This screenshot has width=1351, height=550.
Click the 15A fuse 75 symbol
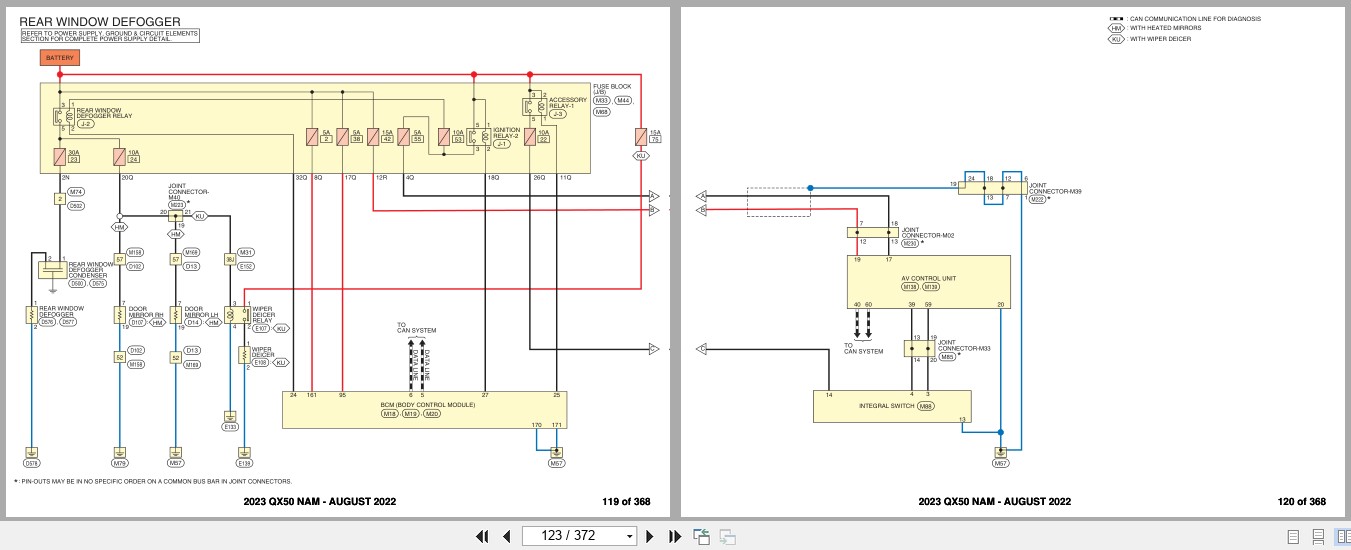tap(641, 137)
